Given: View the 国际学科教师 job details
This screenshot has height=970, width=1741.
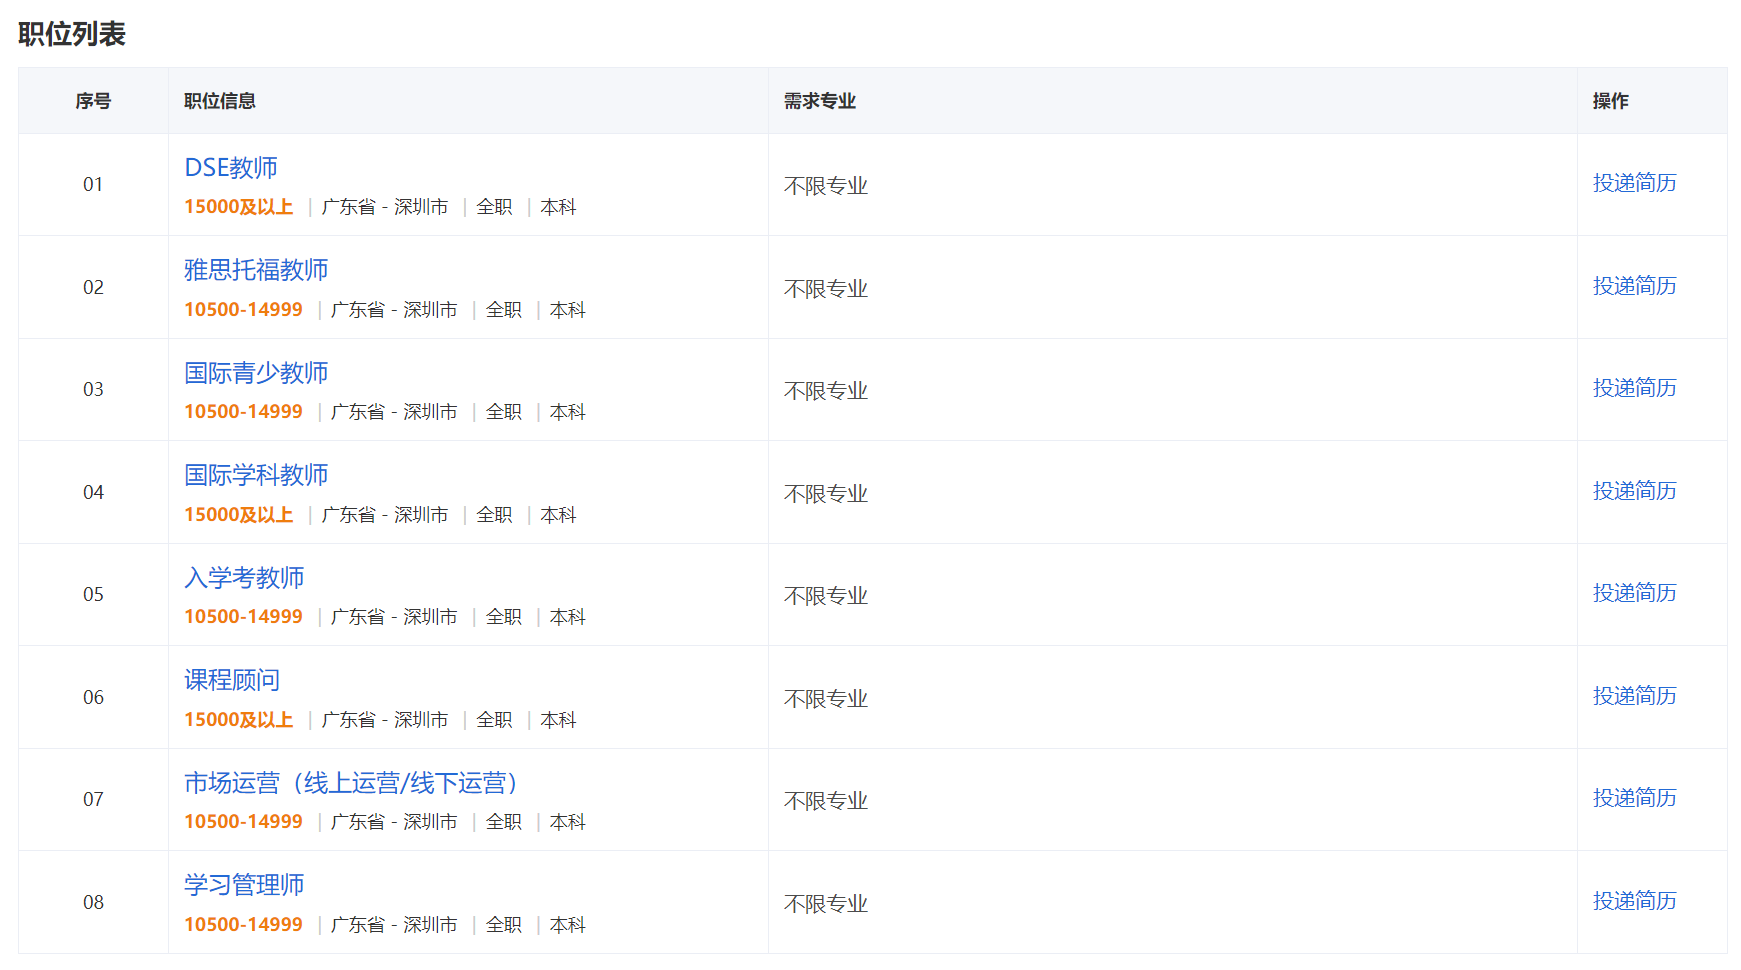Looking at the screenshot, I should pyautogui.click(x=256, y=475).
